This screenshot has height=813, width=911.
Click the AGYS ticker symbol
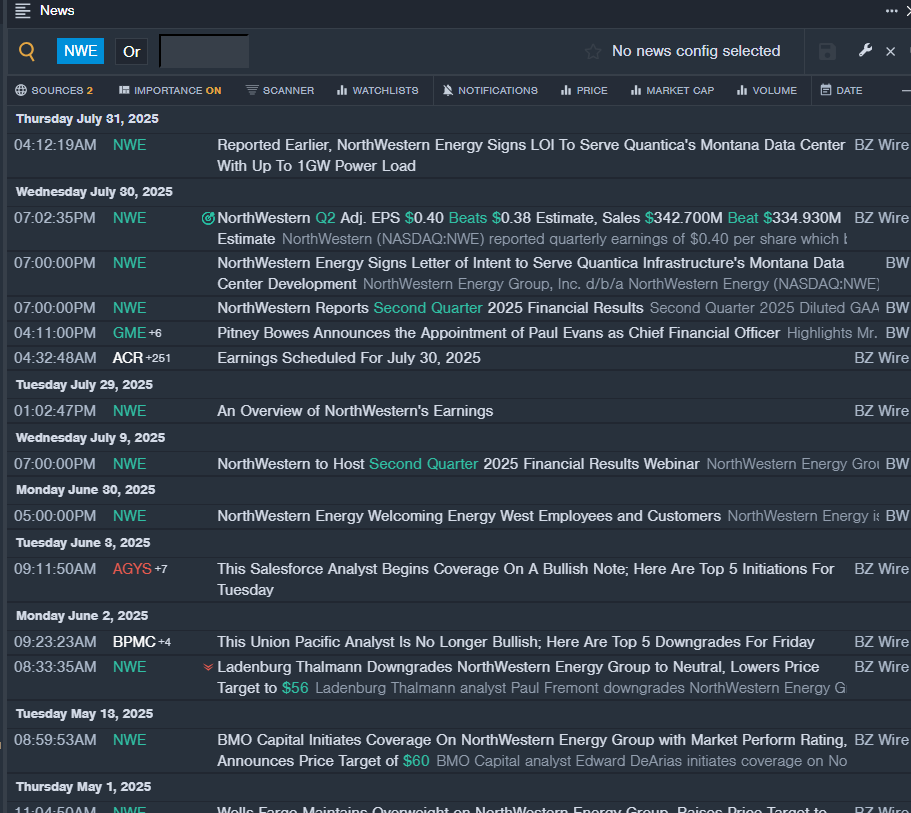point(132,569)
